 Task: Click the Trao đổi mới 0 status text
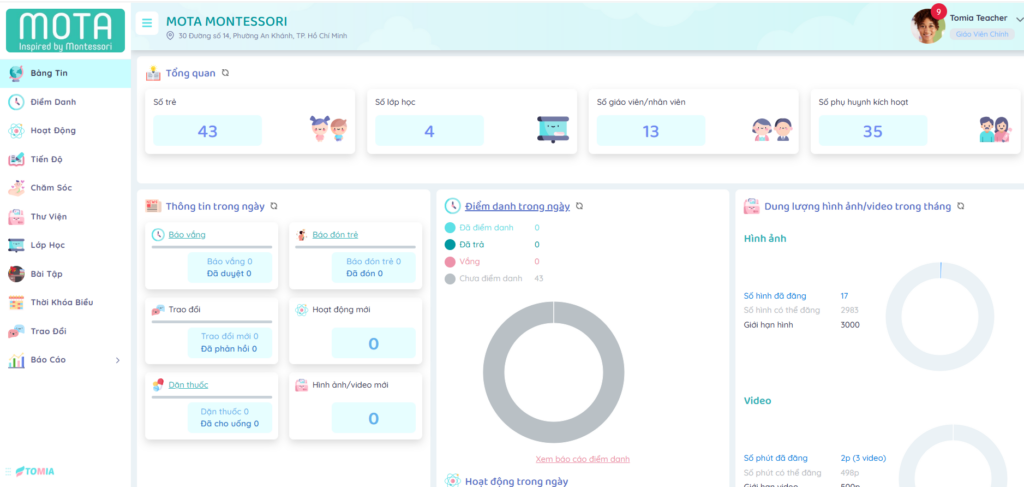pyautogui.click(x=230, y=336)
